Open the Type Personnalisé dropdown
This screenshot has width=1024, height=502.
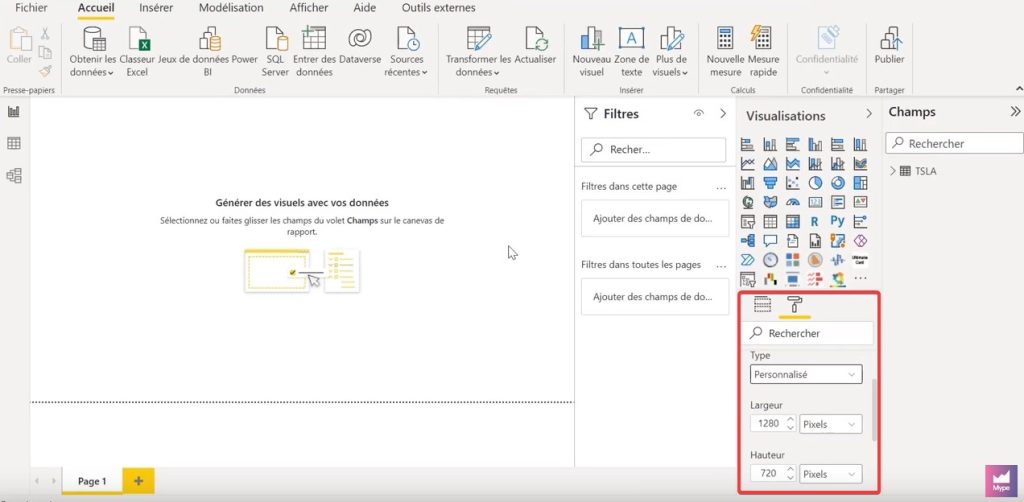(x=806, y=375)
